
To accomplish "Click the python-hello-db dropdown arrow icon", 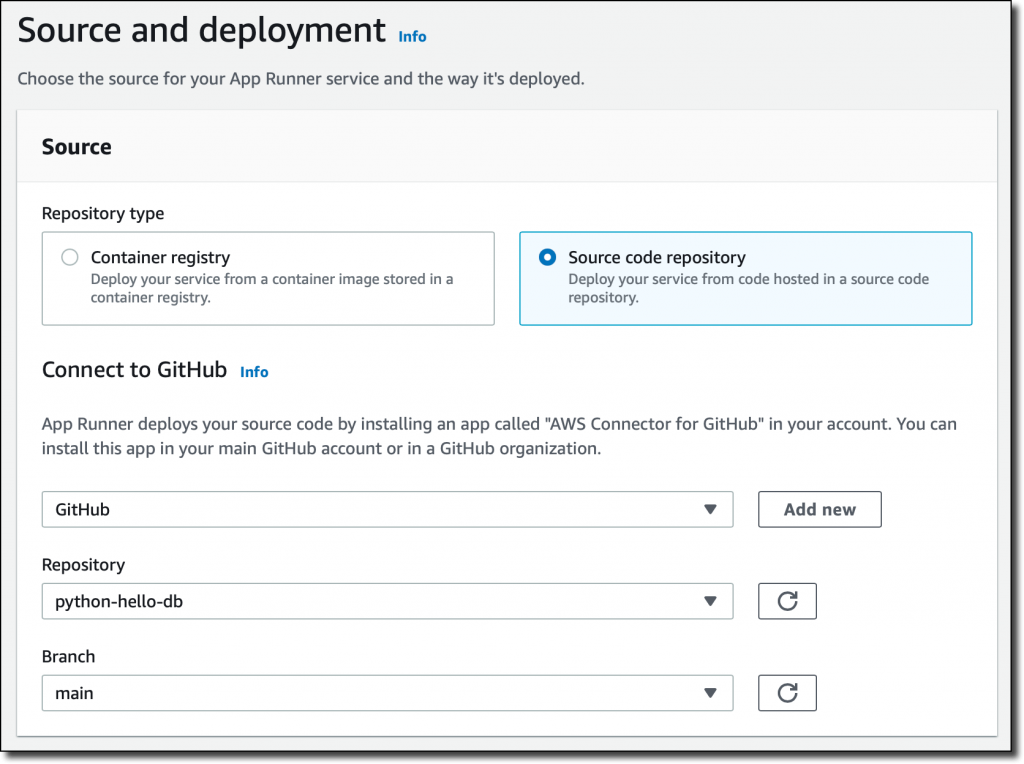I will (711, 601).
